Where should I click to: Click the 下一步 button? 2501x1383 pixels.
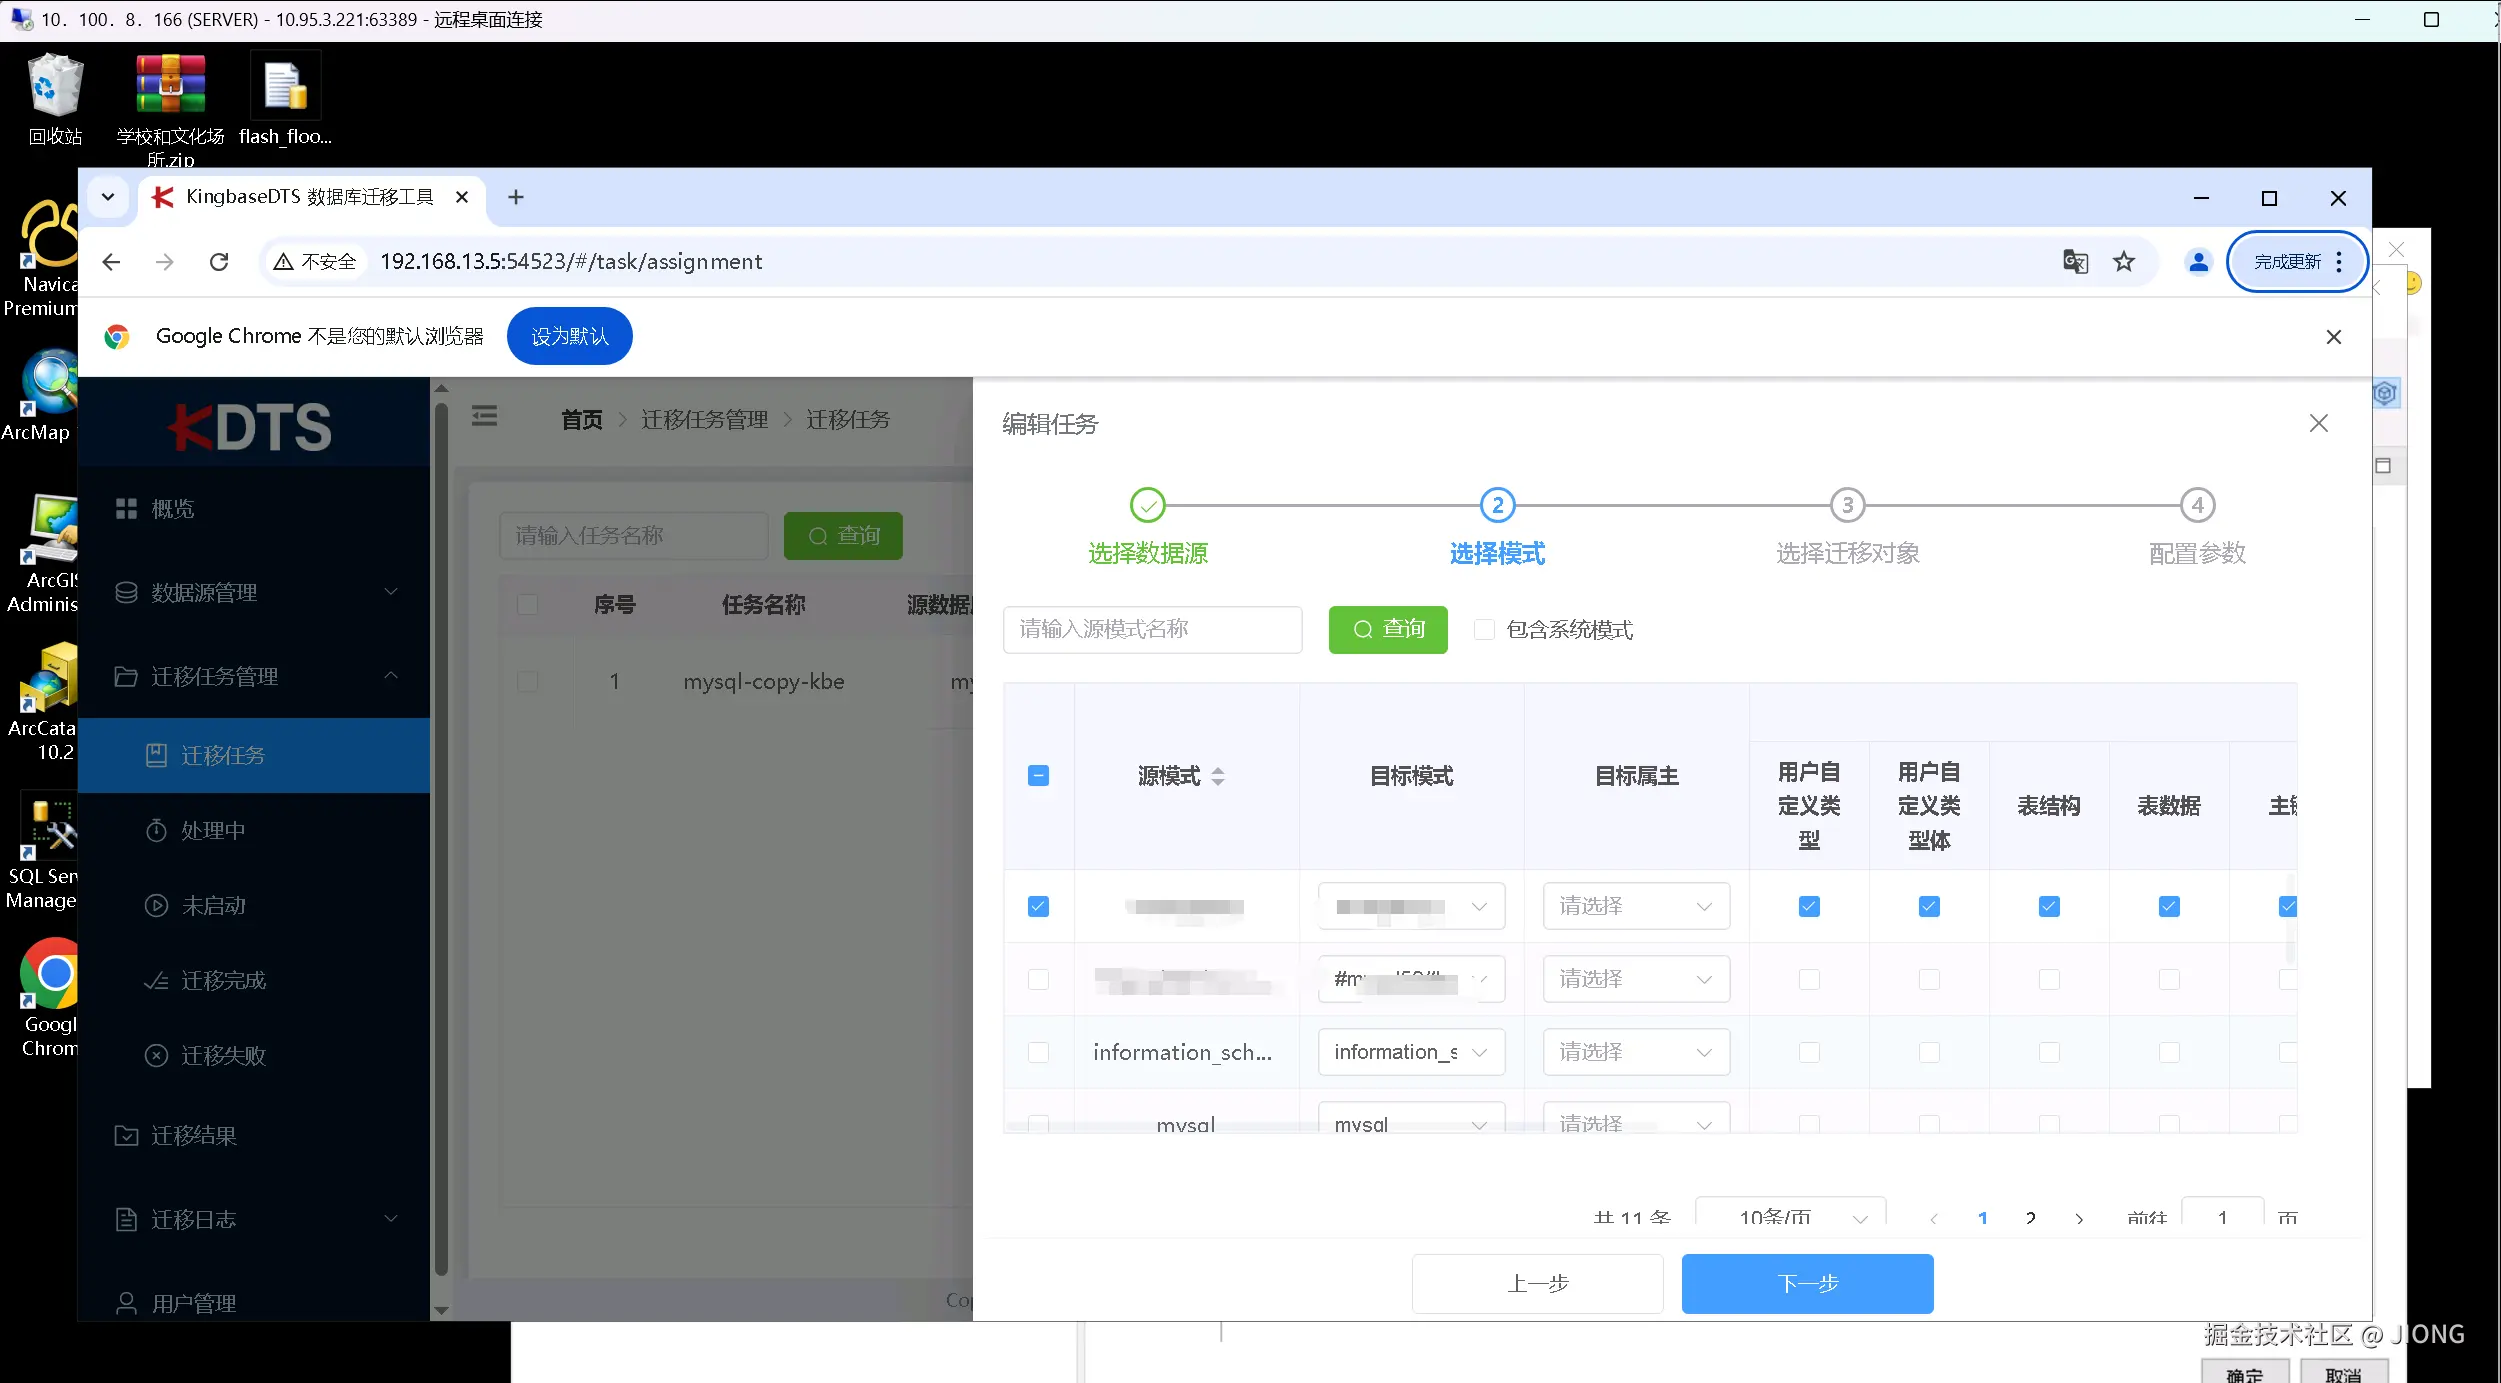(x=1806, y=1283)
